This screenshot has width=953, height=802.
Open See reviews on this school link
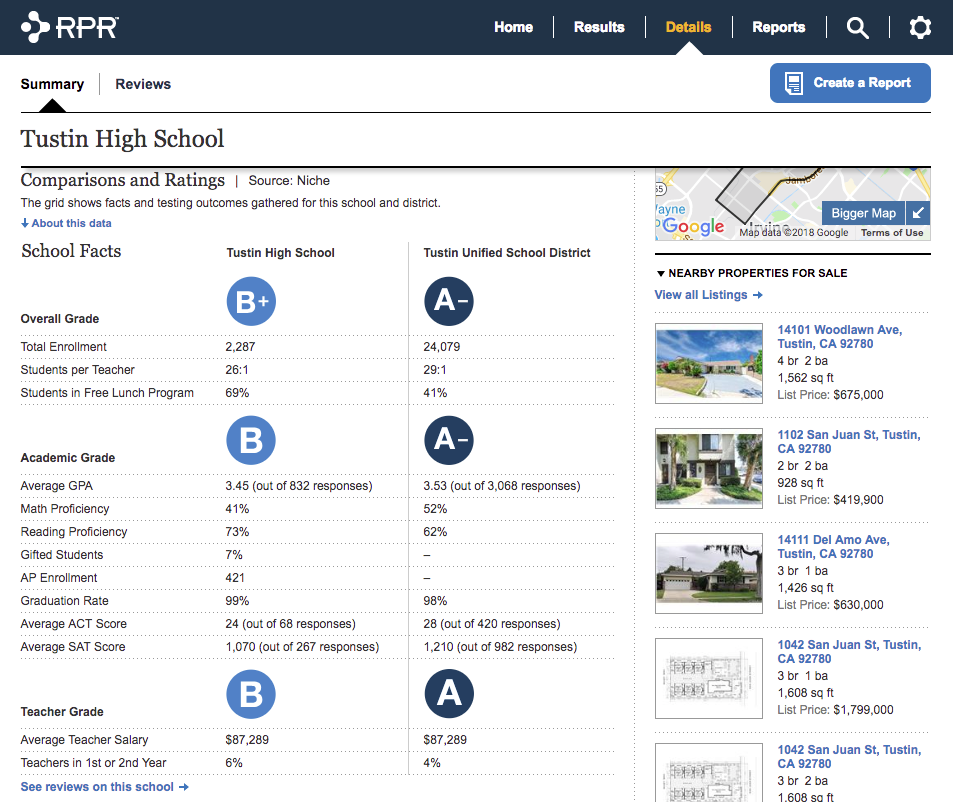[105, 787]
